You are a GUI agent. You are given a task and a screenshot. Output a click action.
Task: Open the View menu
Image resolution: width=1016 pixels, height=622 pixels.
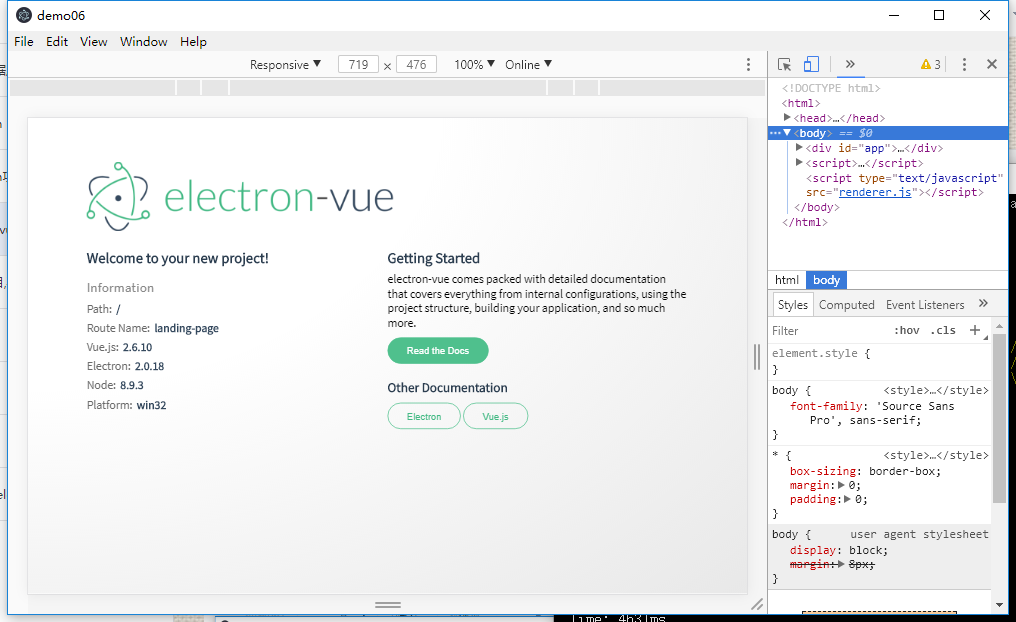pyautogui.click(x=93, y=41)
